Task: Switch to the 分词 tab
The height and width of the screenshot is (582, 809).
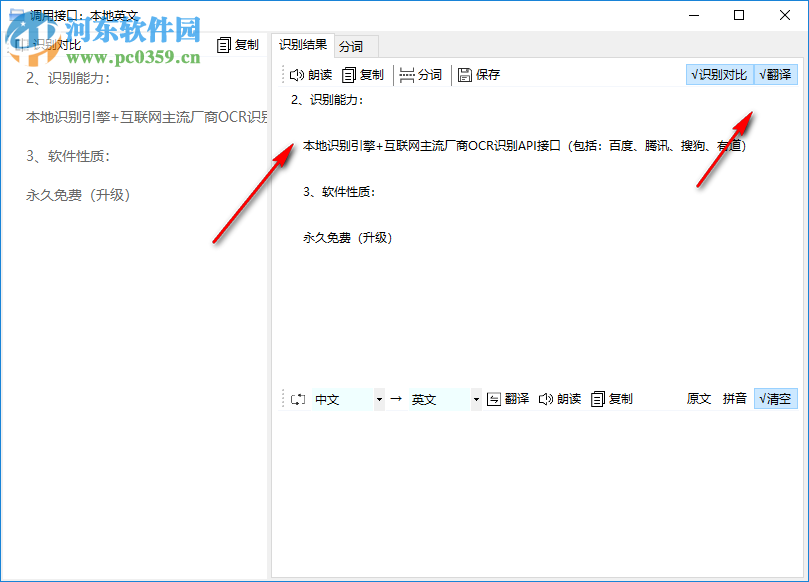Action: (353, 44)
